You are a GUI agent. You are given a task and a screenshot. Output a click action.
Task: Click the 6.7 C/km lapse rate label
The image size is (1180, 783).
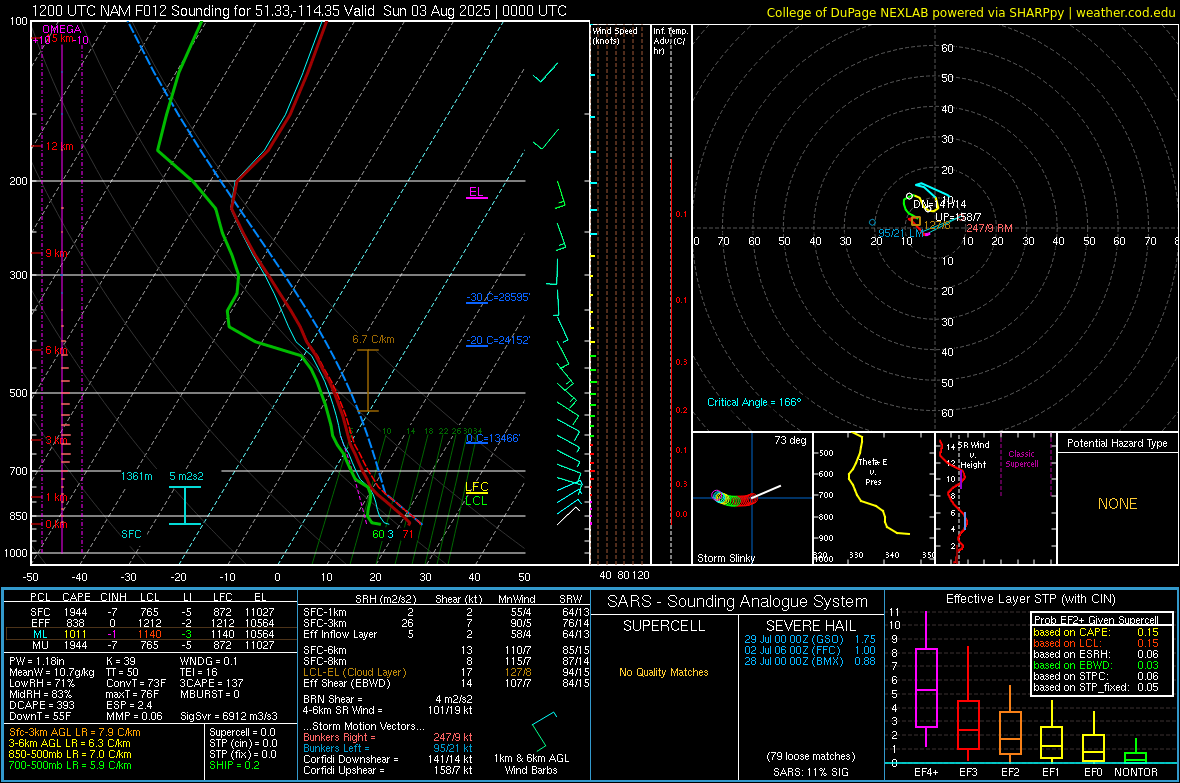373,340
